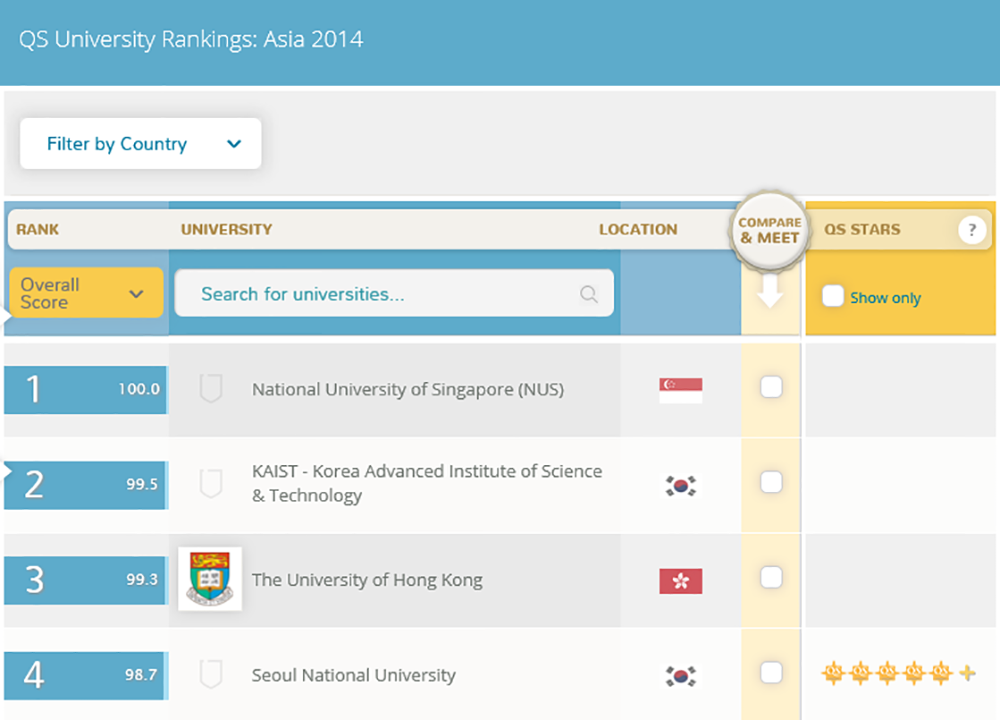Tick the QS Stars Show only checkbox
Image resolution: width=1000 pixels, height=720 pixels.
point(832,296)
